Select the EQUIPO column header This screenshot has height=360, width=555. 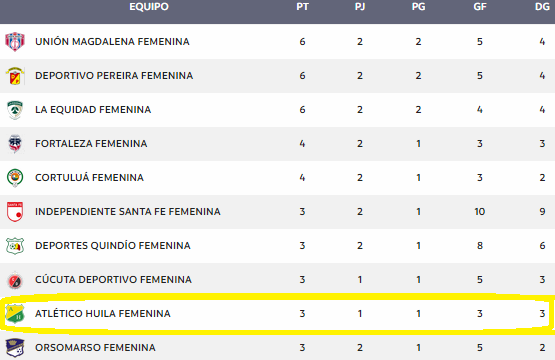149,7
